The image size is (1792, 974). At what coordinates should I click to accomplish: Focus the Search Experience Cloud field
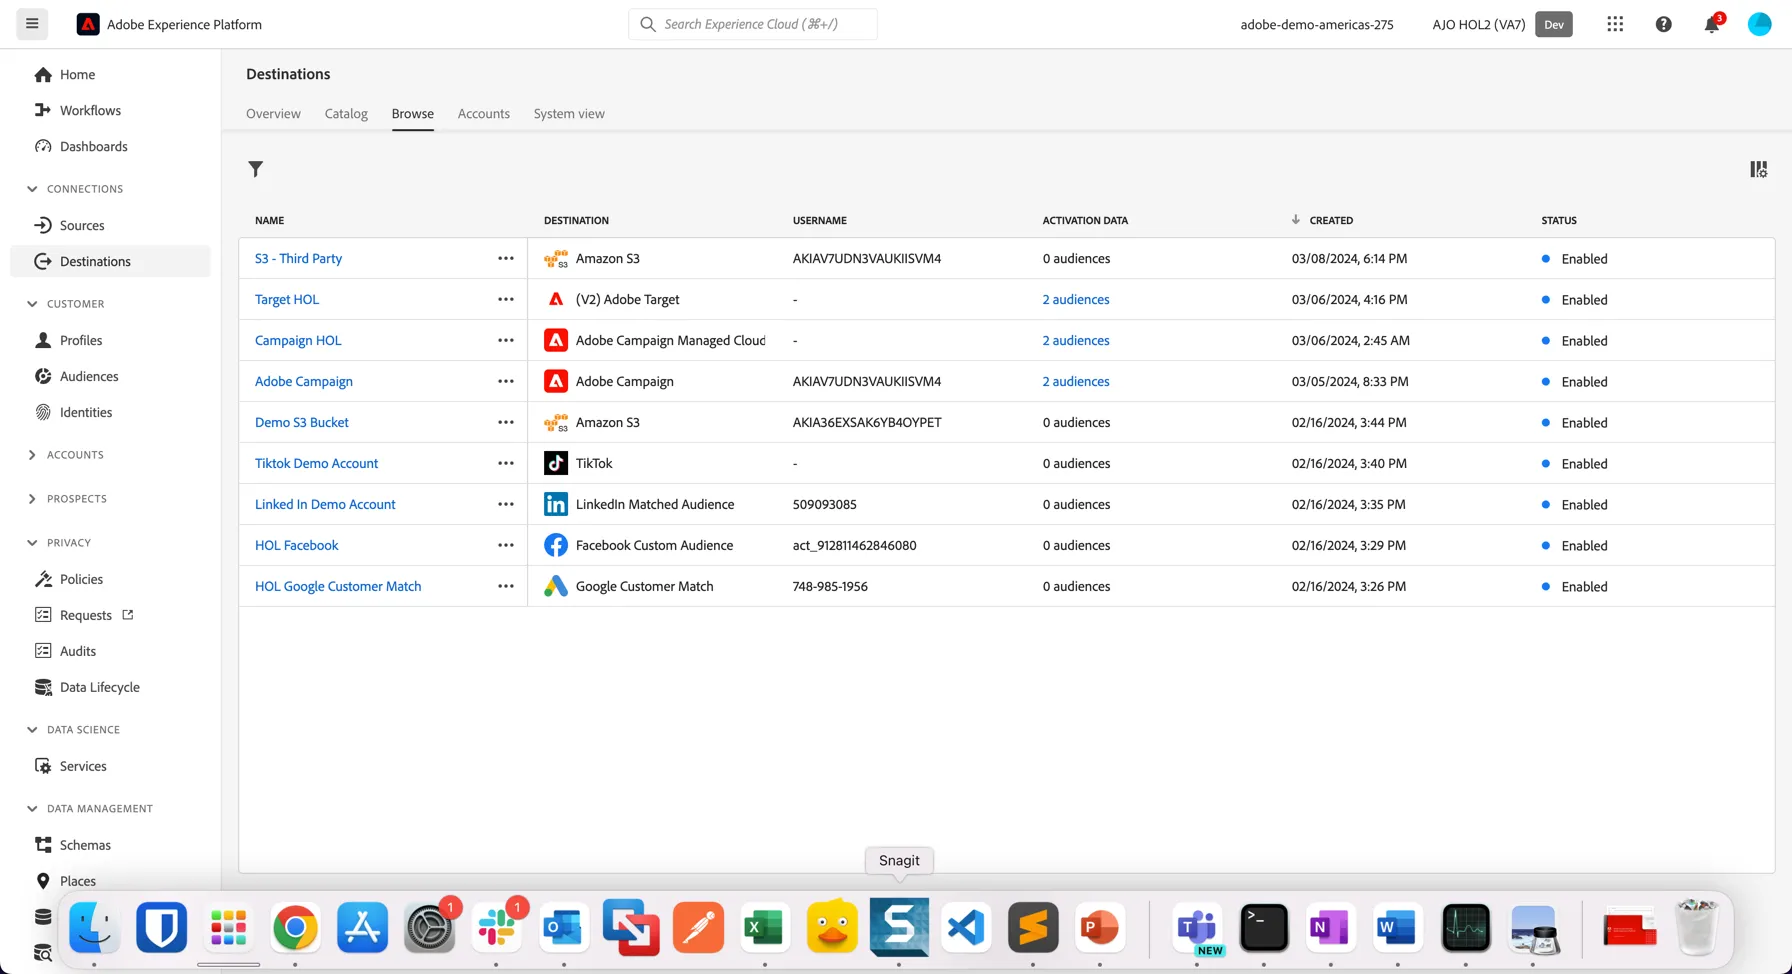click(x=753, y=24)
